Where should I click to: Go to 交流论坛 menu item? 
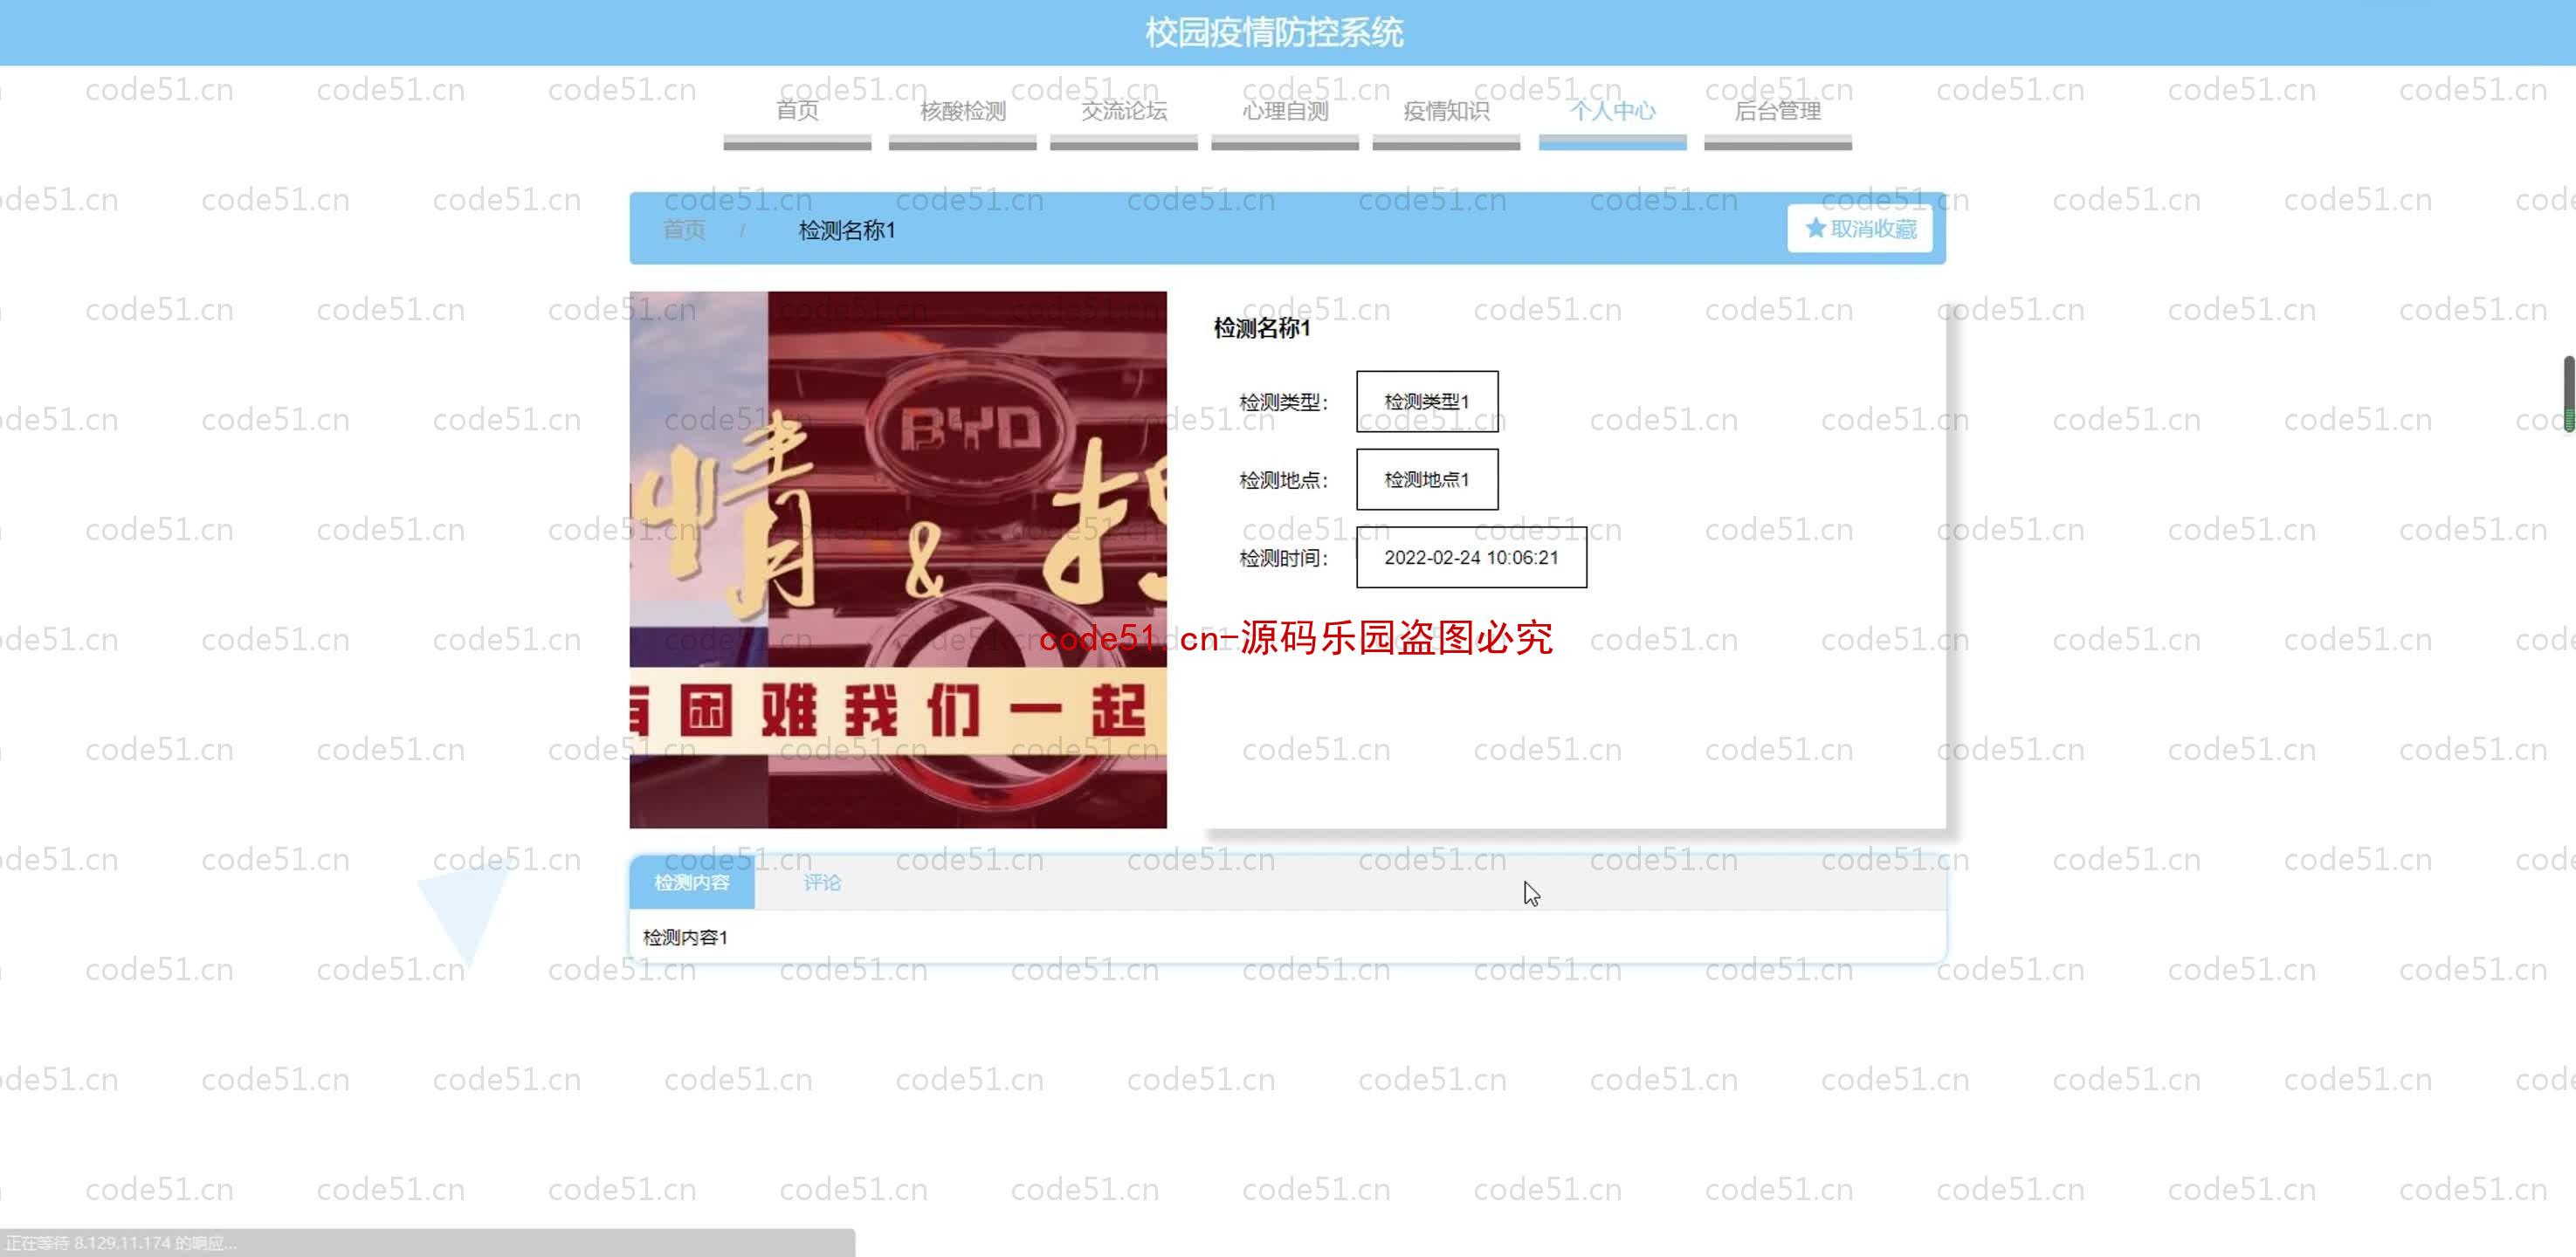(1124, 111)
